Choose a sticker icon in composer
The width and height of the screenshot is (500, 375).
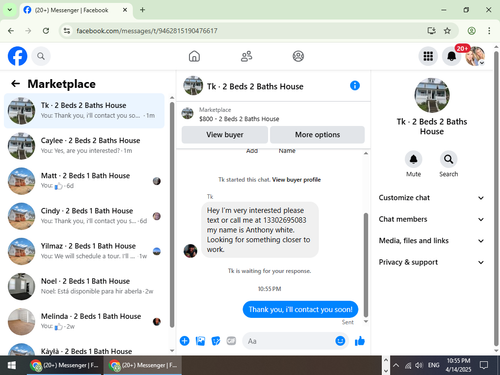(x=216, y=341)
